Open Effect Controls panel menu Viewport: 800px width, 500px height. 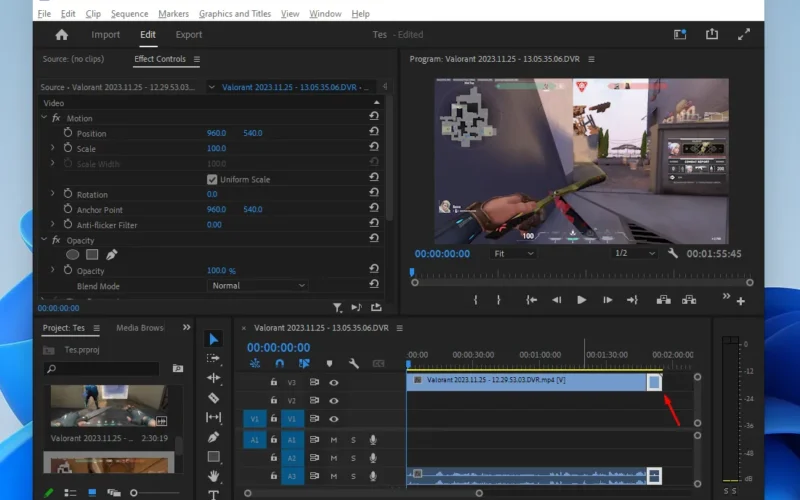pyautogui.click(x=196, y=59)
